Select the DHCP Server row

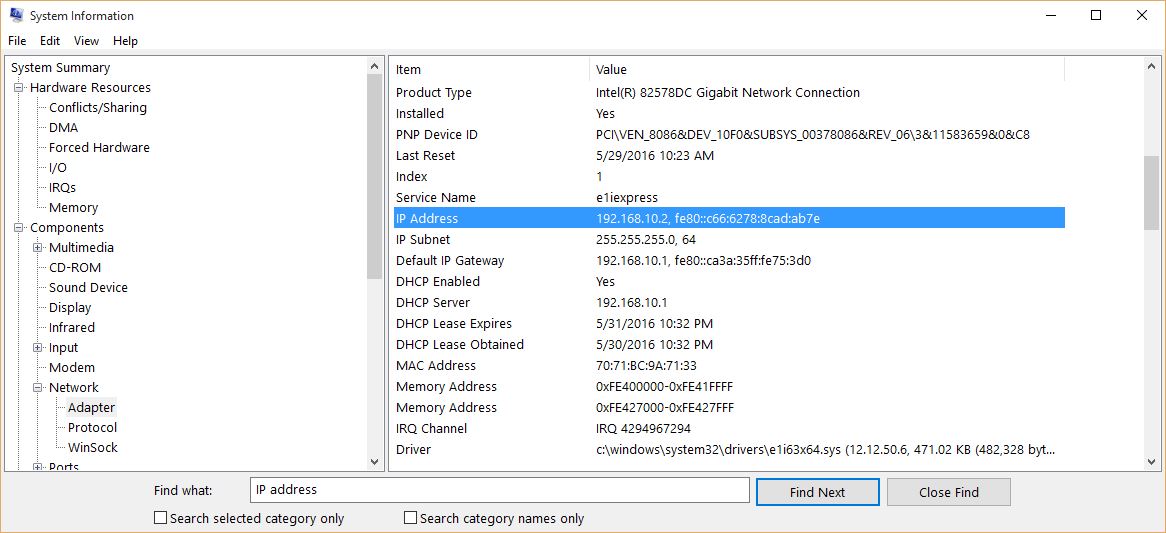[x=729, y=303]
